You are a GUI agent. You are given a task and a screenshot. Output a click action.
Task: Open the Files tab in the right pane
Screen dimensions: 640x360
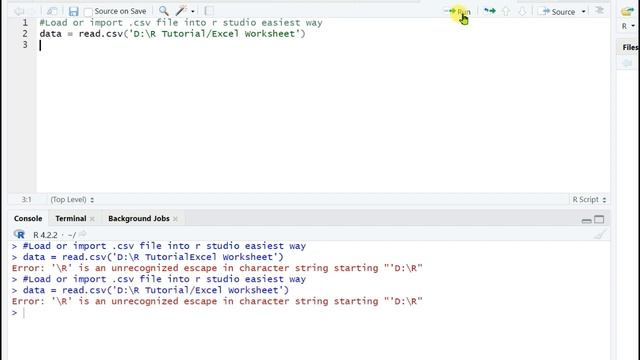[x=629, y=47]
